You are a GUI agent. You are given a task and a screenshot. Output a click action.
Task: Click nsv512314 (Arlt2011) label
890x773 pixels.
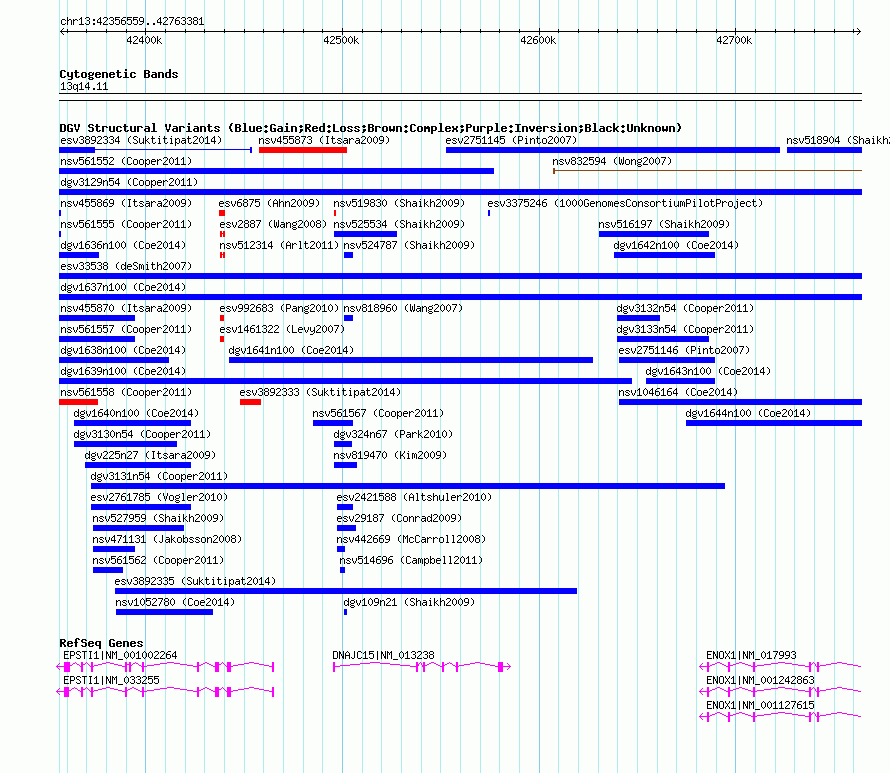(279, 245)
